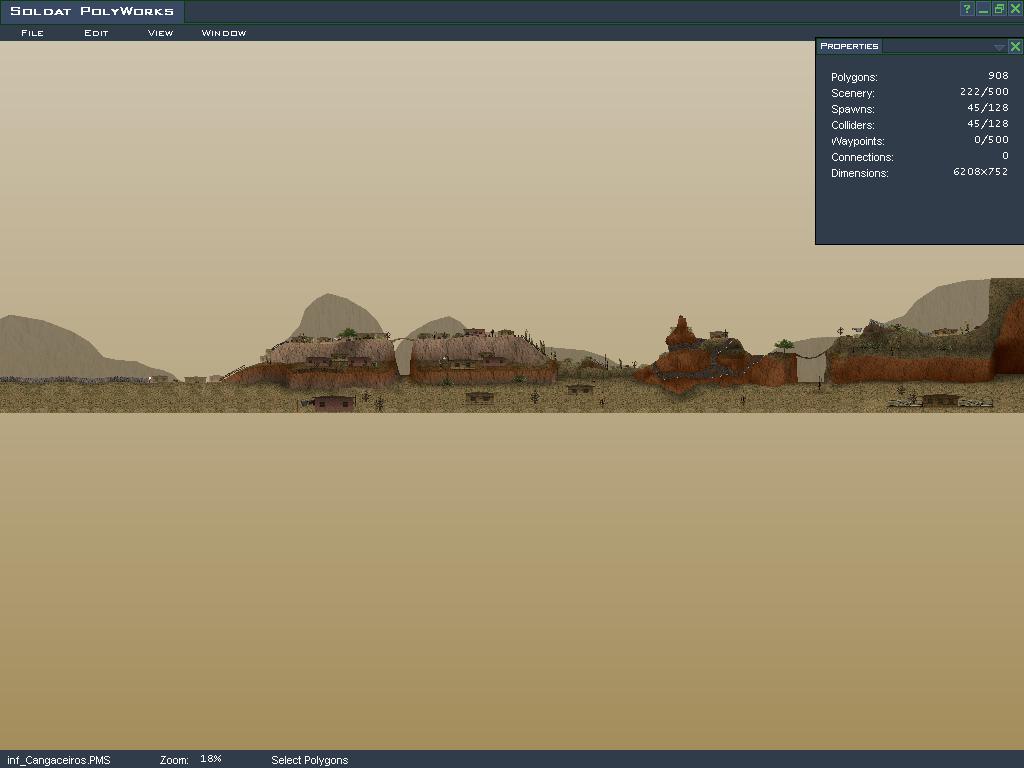1024x768 pixels.
Task: Click the Polygons count value
Action: pyautogui.click(x=997, y=76)
